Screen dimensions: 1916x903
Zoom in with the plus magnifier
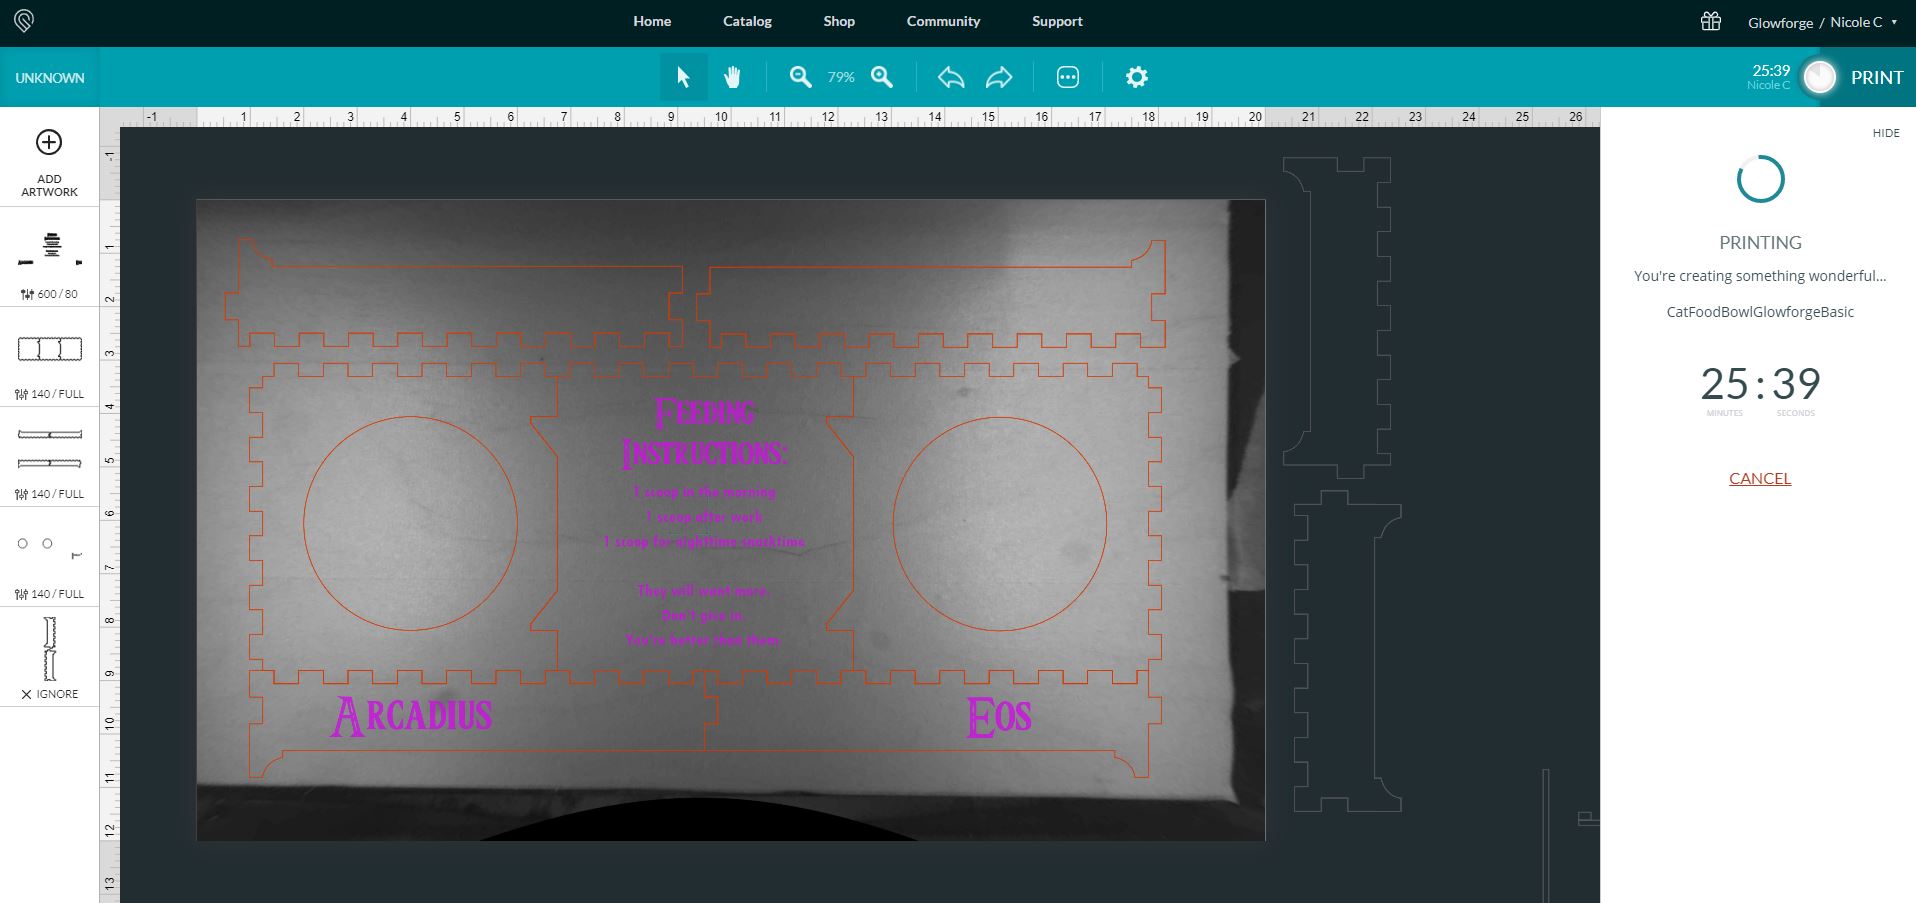tap(882, 77)
